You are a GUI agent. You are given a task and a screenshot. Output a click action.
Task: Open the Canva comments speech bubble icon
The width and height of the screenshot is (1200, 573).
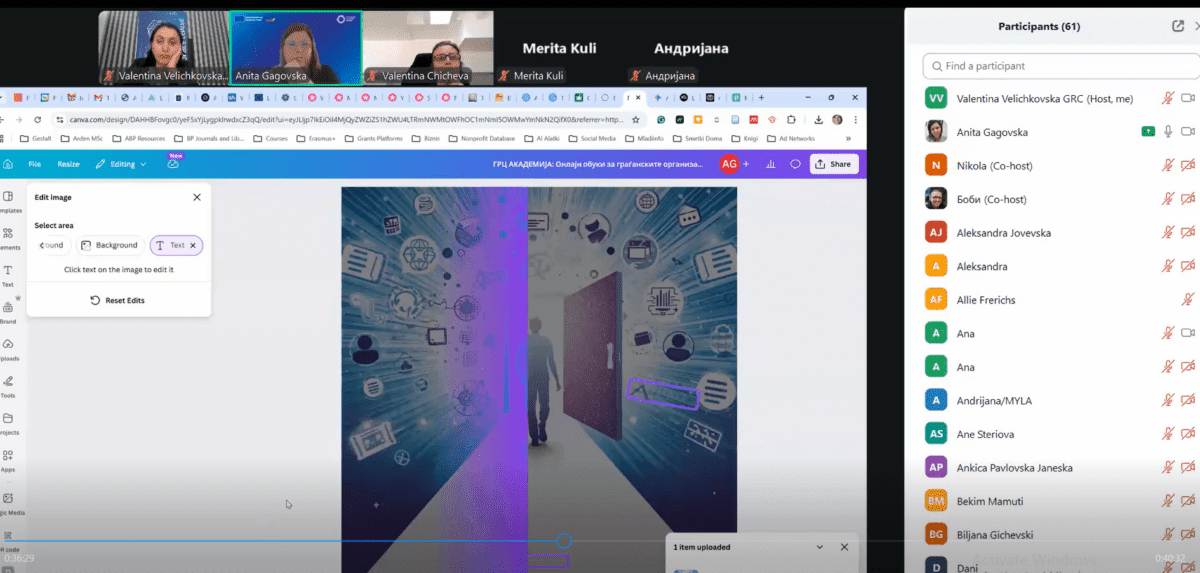[x=796, y=164]
